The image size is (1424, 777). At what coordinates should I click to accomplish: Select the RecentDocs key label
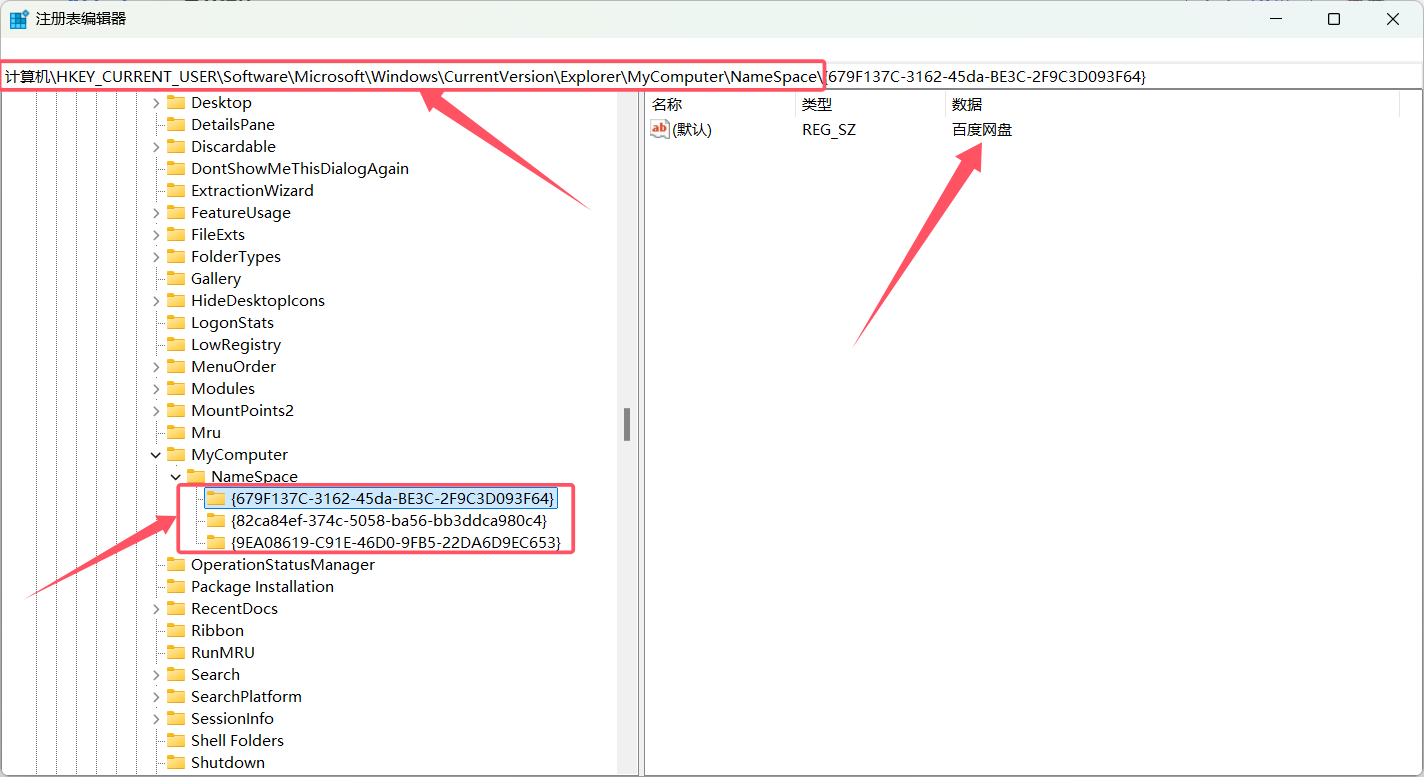coord(234,609)
